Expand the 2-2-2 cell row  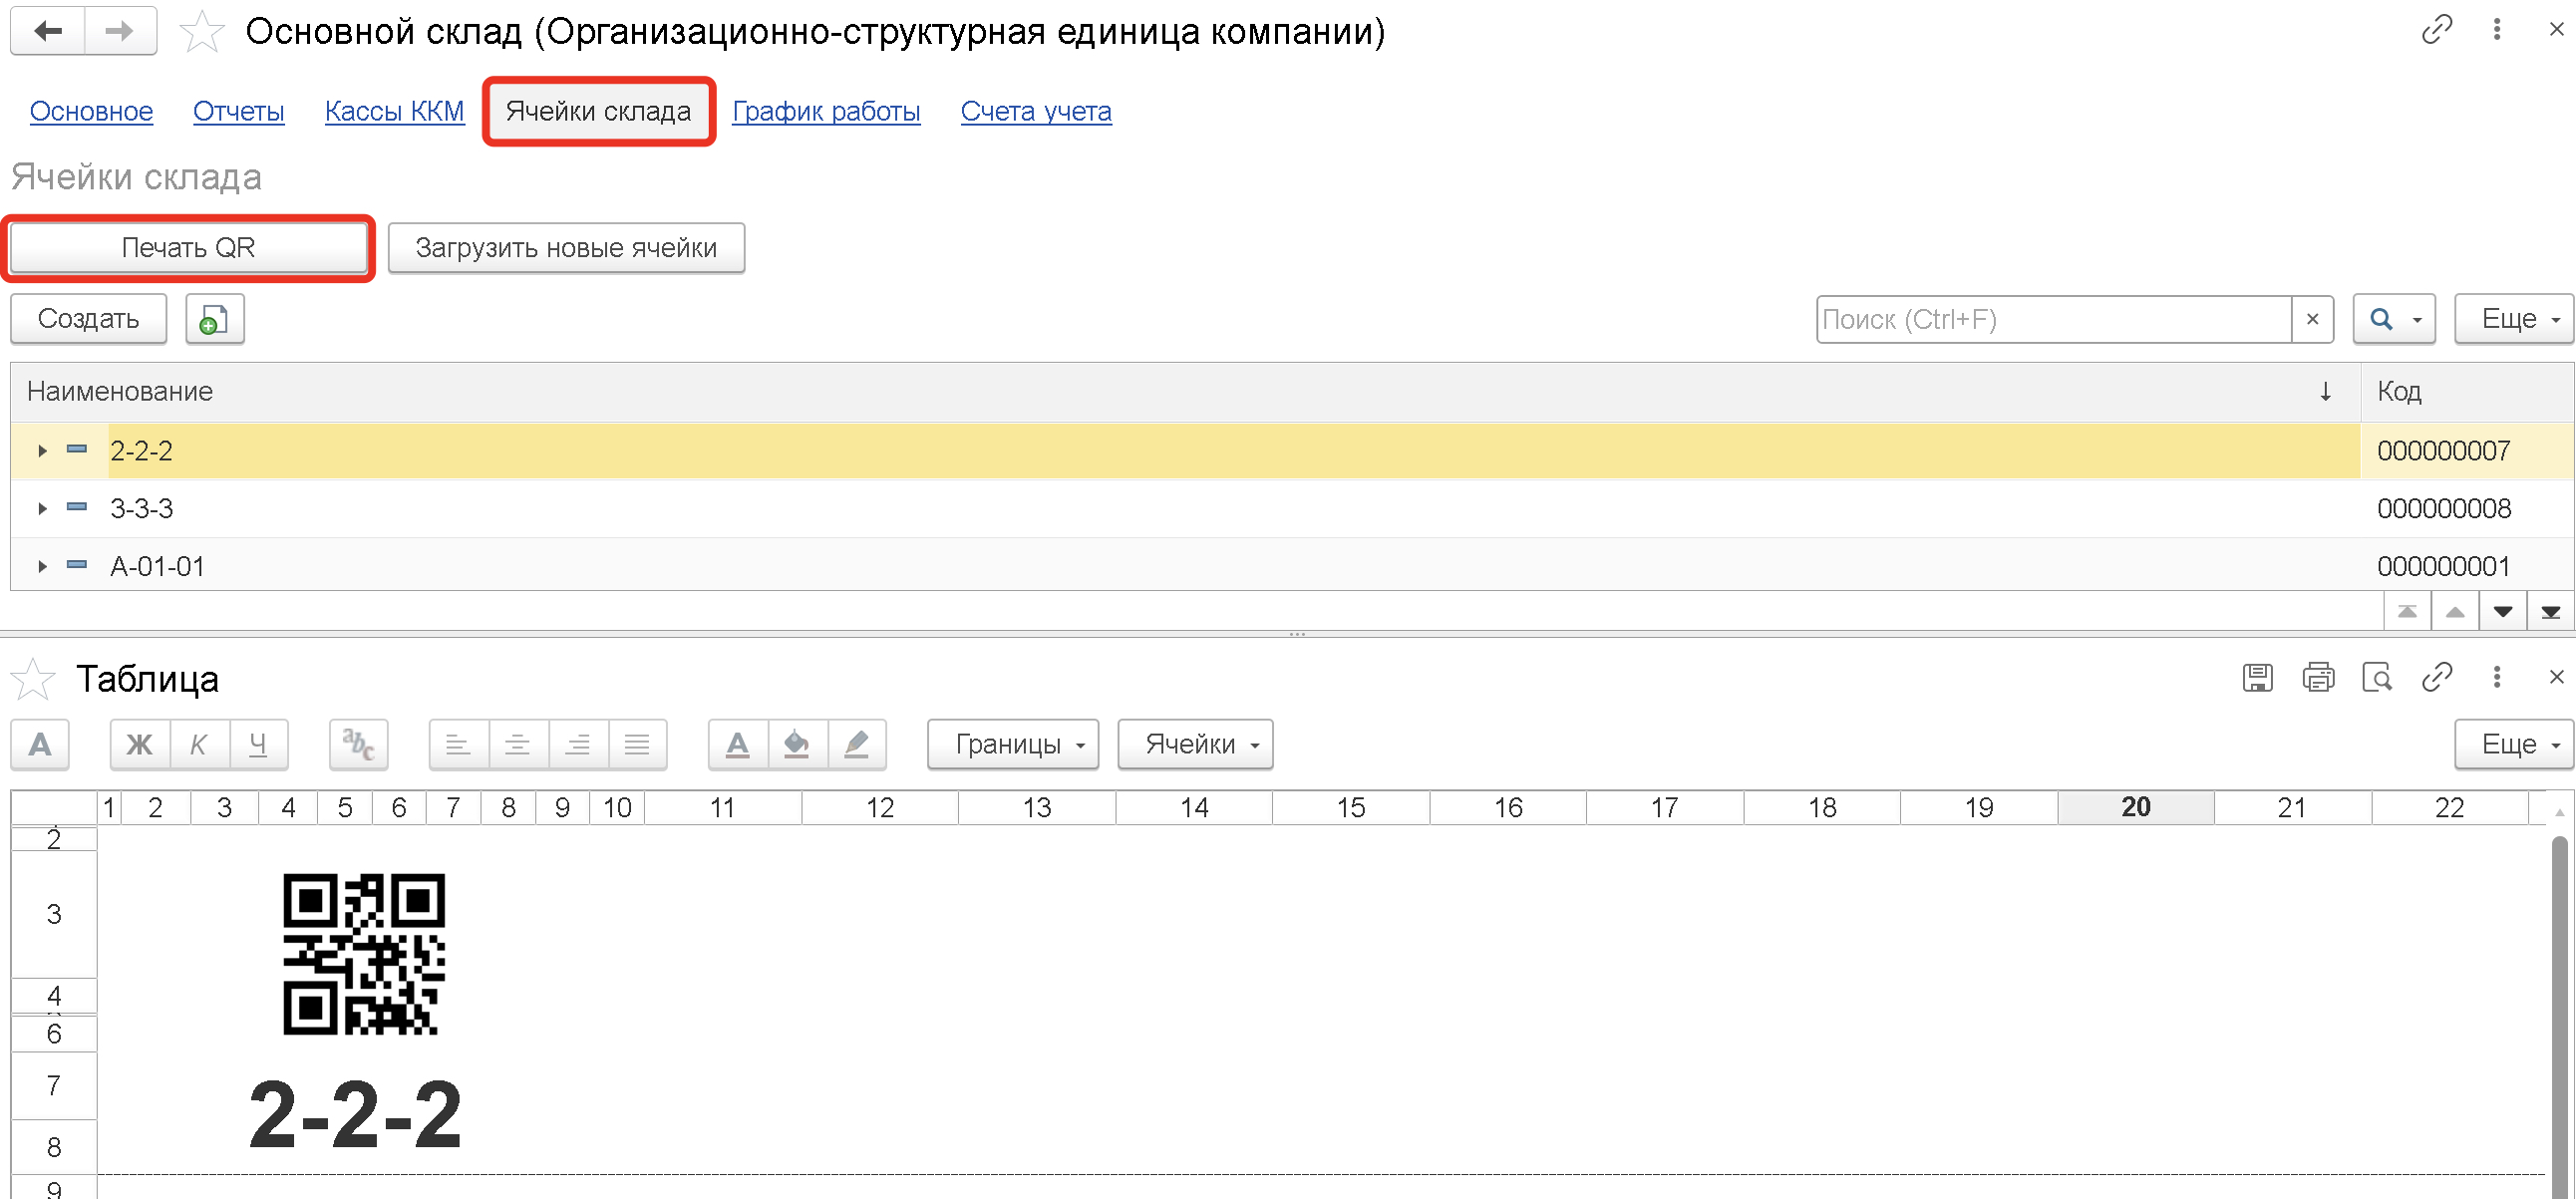click(42, 451)
